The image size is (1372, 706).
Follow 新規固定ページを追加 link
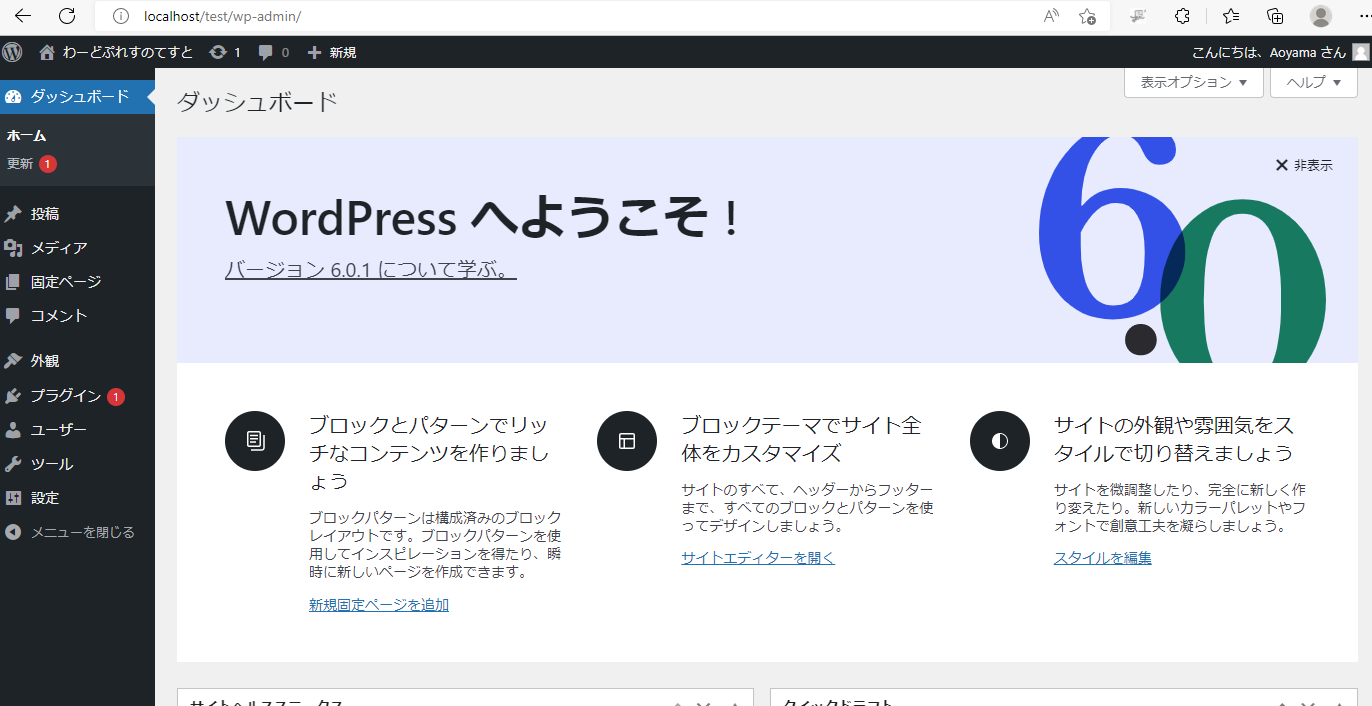tap(379, 605)
